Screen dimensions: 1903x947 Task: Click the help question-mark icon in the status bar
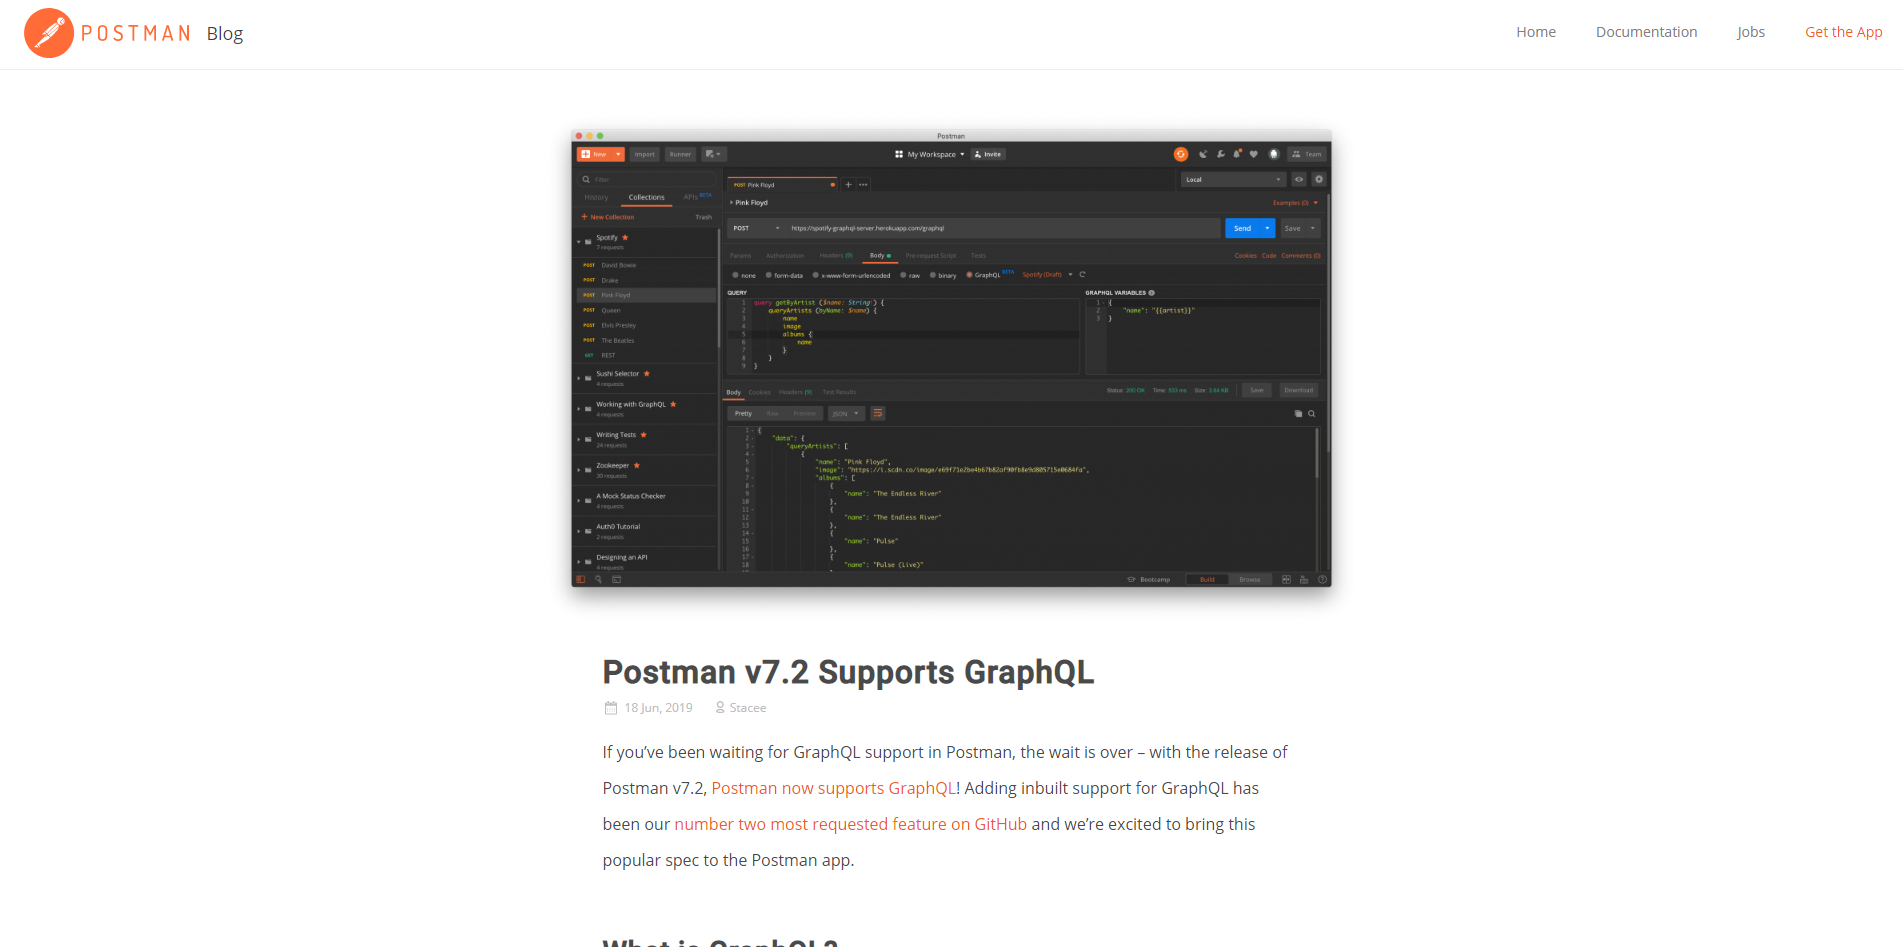coord(1323,579)
